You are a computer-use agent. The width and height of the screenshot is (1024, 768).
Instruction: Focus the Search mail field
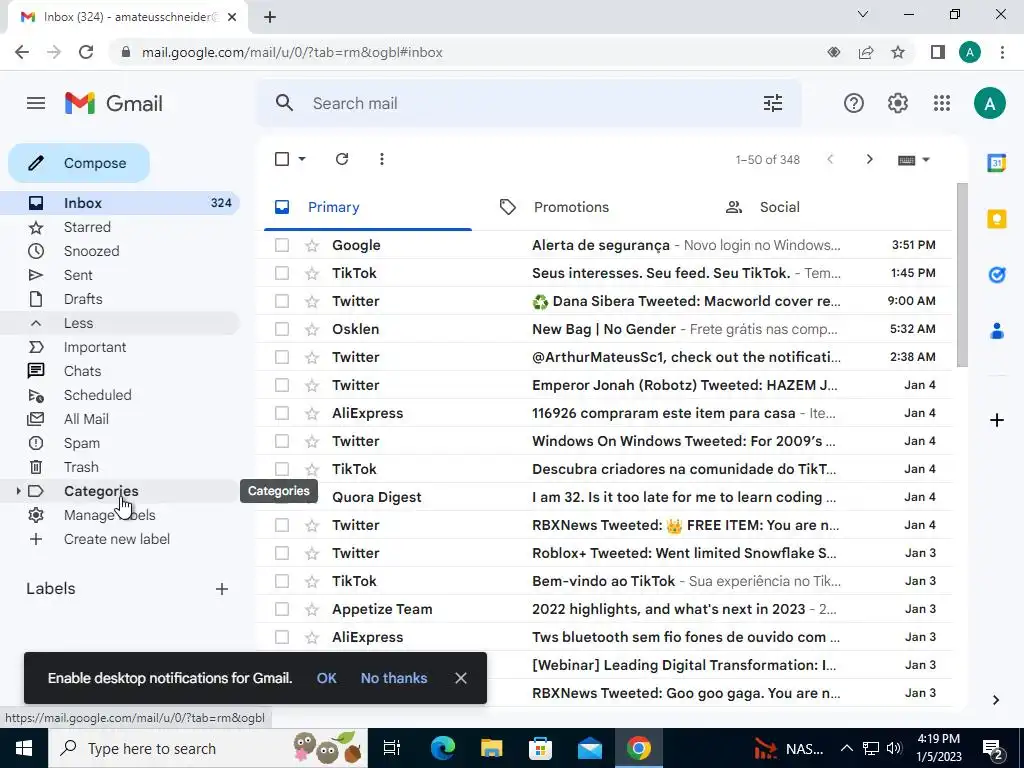529,103
